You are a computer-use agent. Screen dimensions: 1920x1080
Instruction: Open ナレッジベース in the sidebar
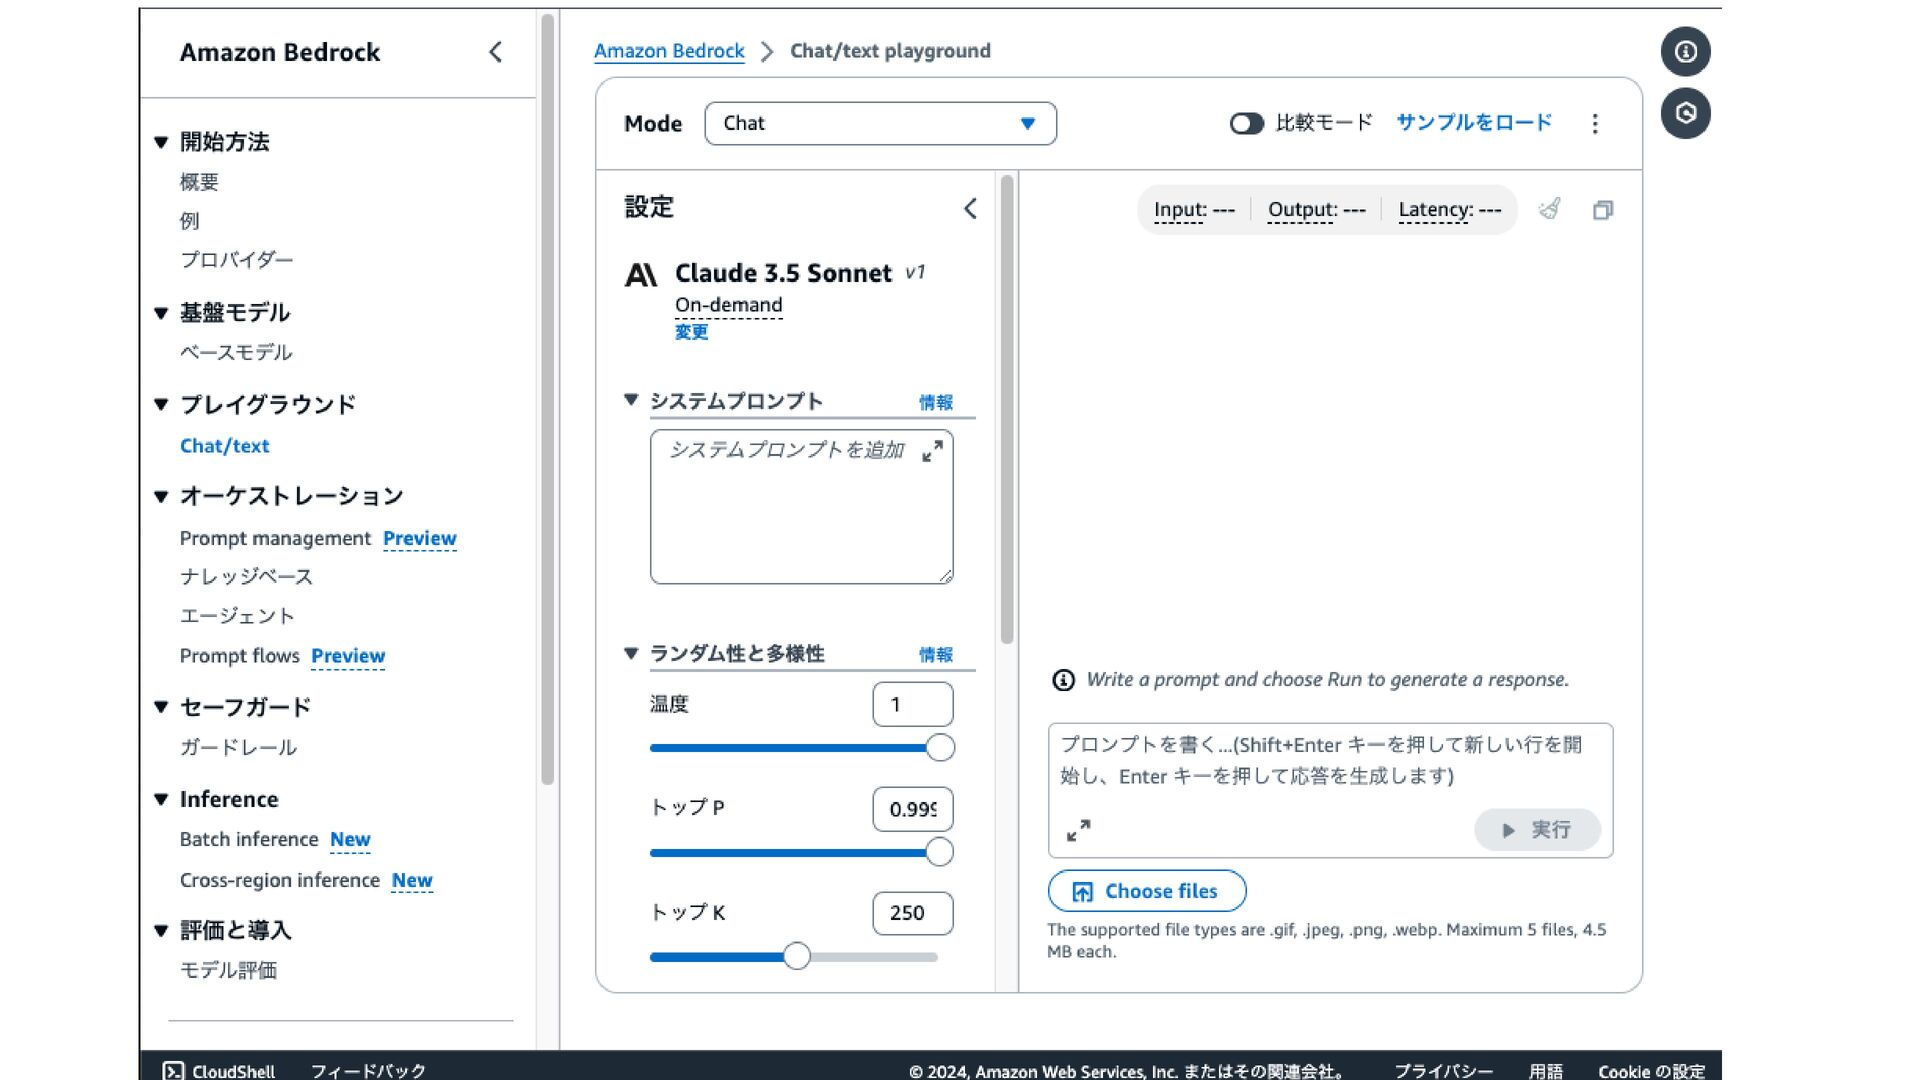click(246, 577)
